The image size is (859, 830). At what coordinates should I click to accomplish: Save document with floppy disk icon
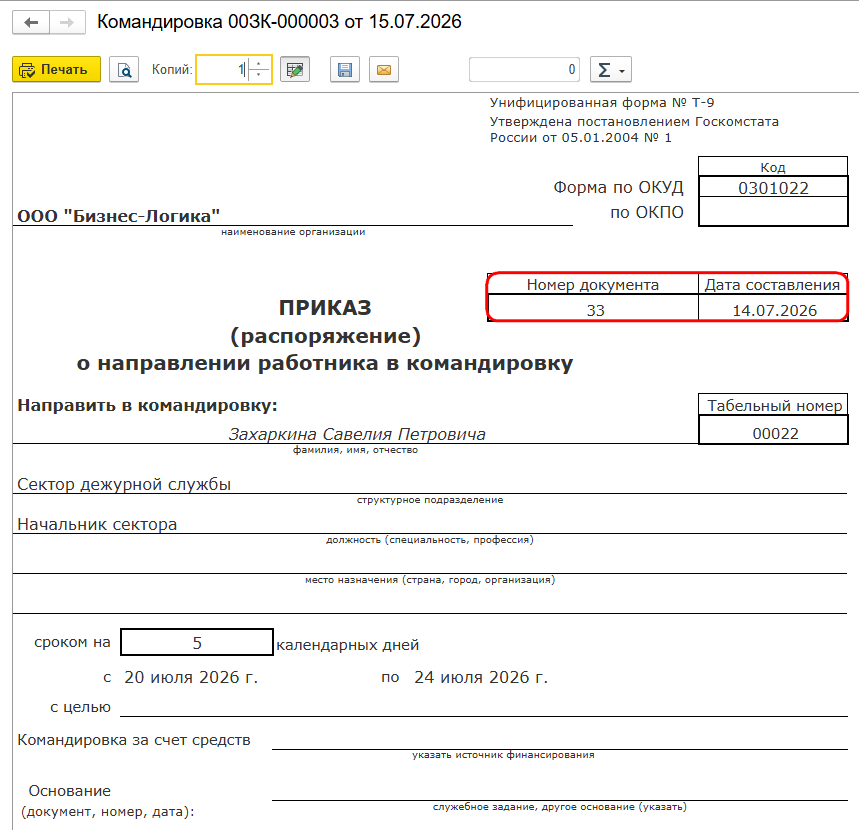(345, 70)
